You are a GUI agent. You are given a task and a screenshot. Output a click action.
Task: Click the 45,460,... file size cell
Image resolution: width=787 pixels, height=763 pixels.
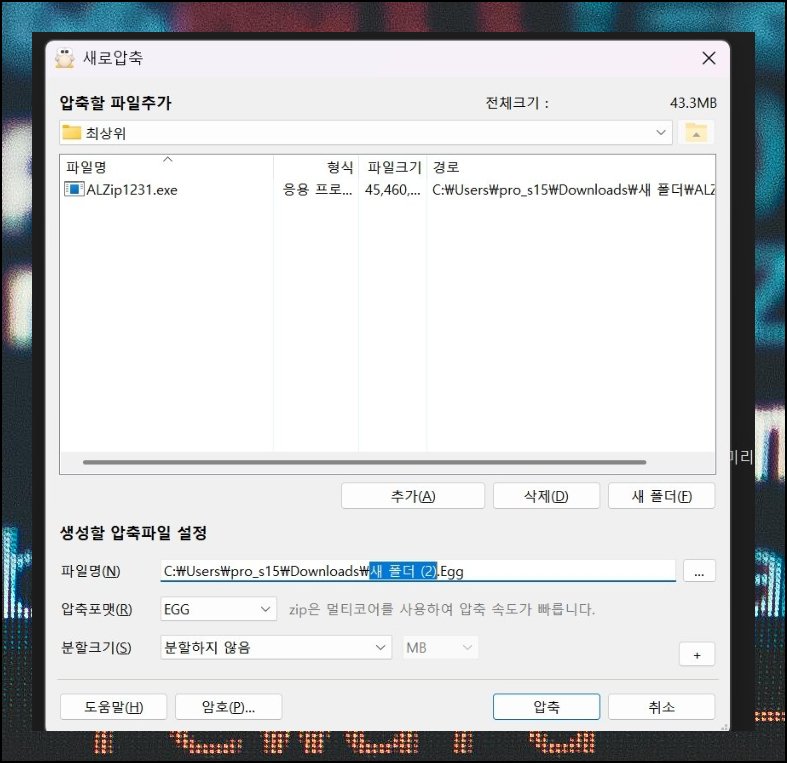coord(392,190)
